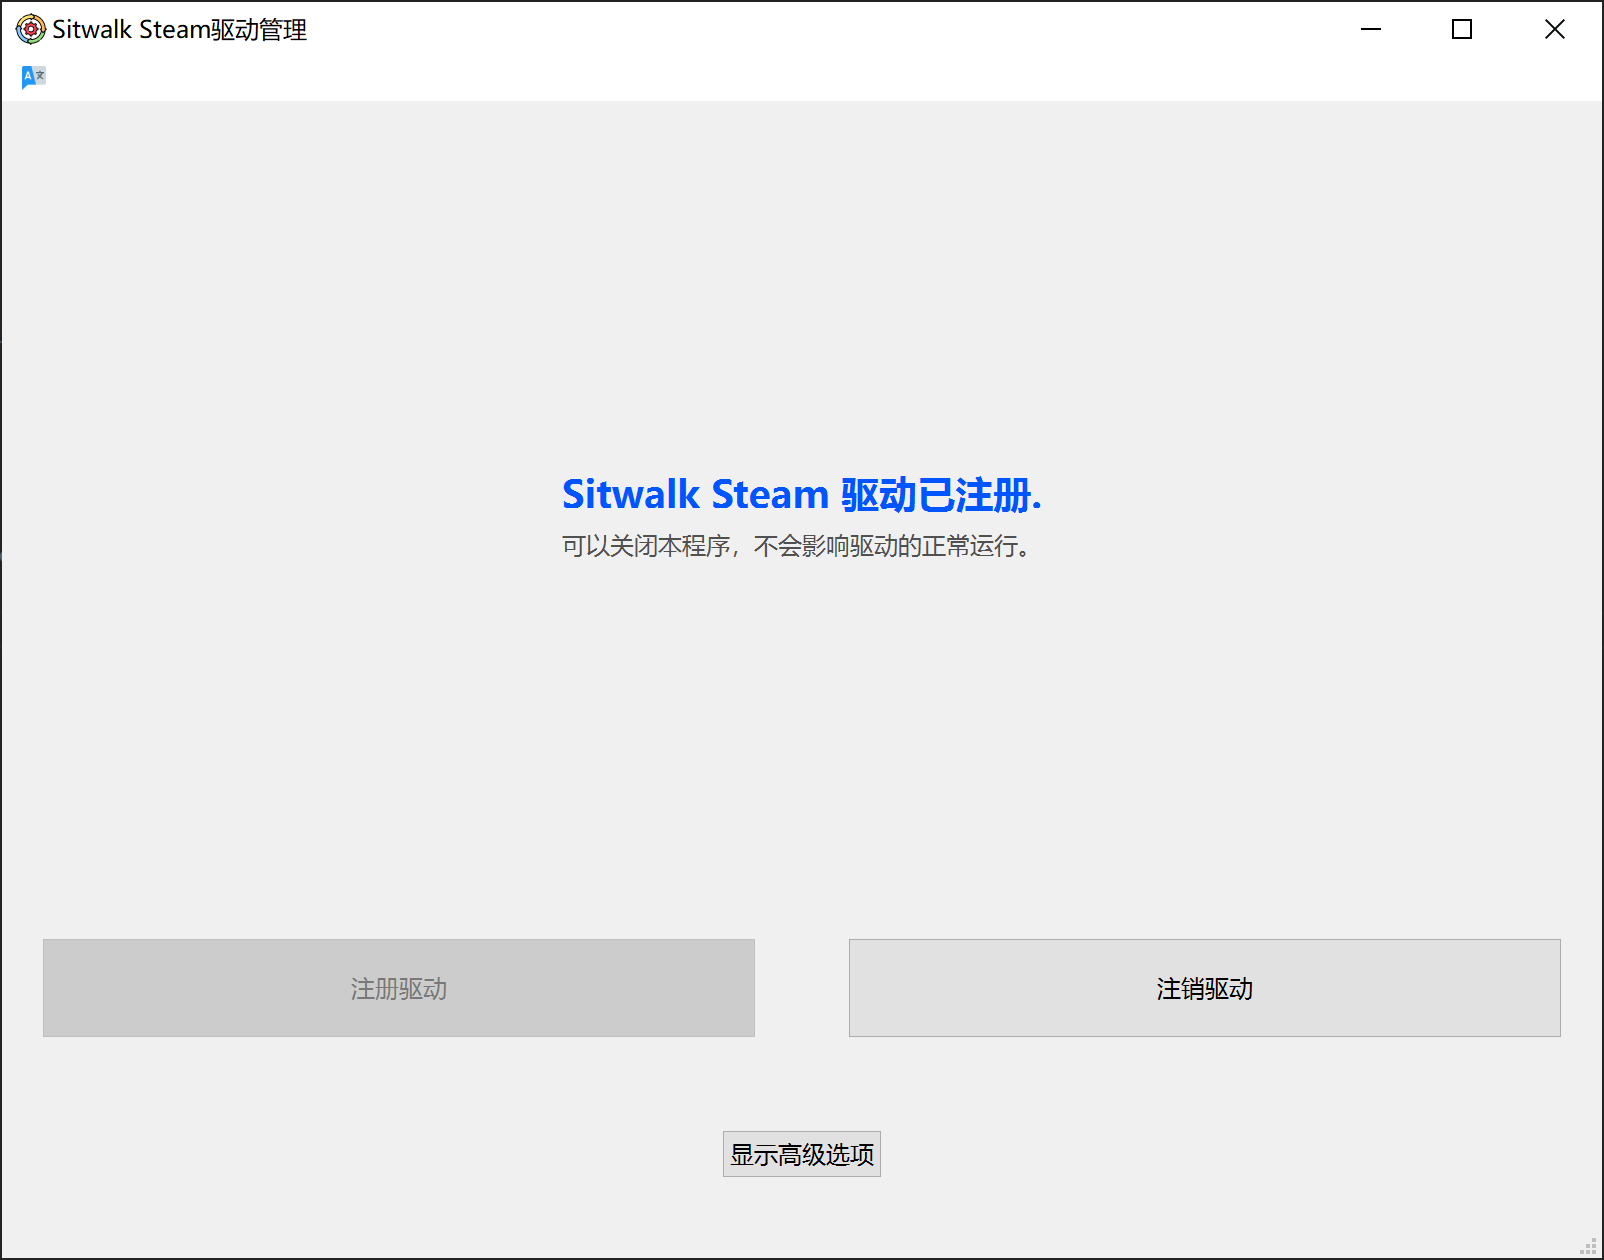Click the 注销驱动 button
Viewport: 1604px width, 1260px height.
tap(1204, 988)
